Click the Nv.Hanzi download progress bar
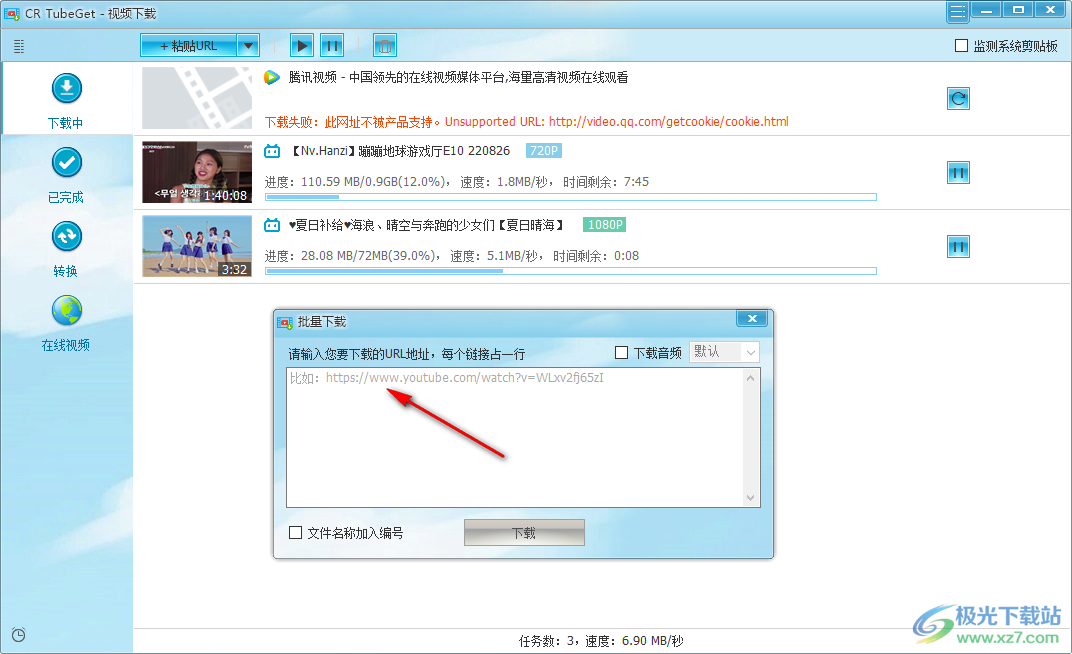Screen dimensions: 1072x654 pyautogui.click(x=571, y=197)
